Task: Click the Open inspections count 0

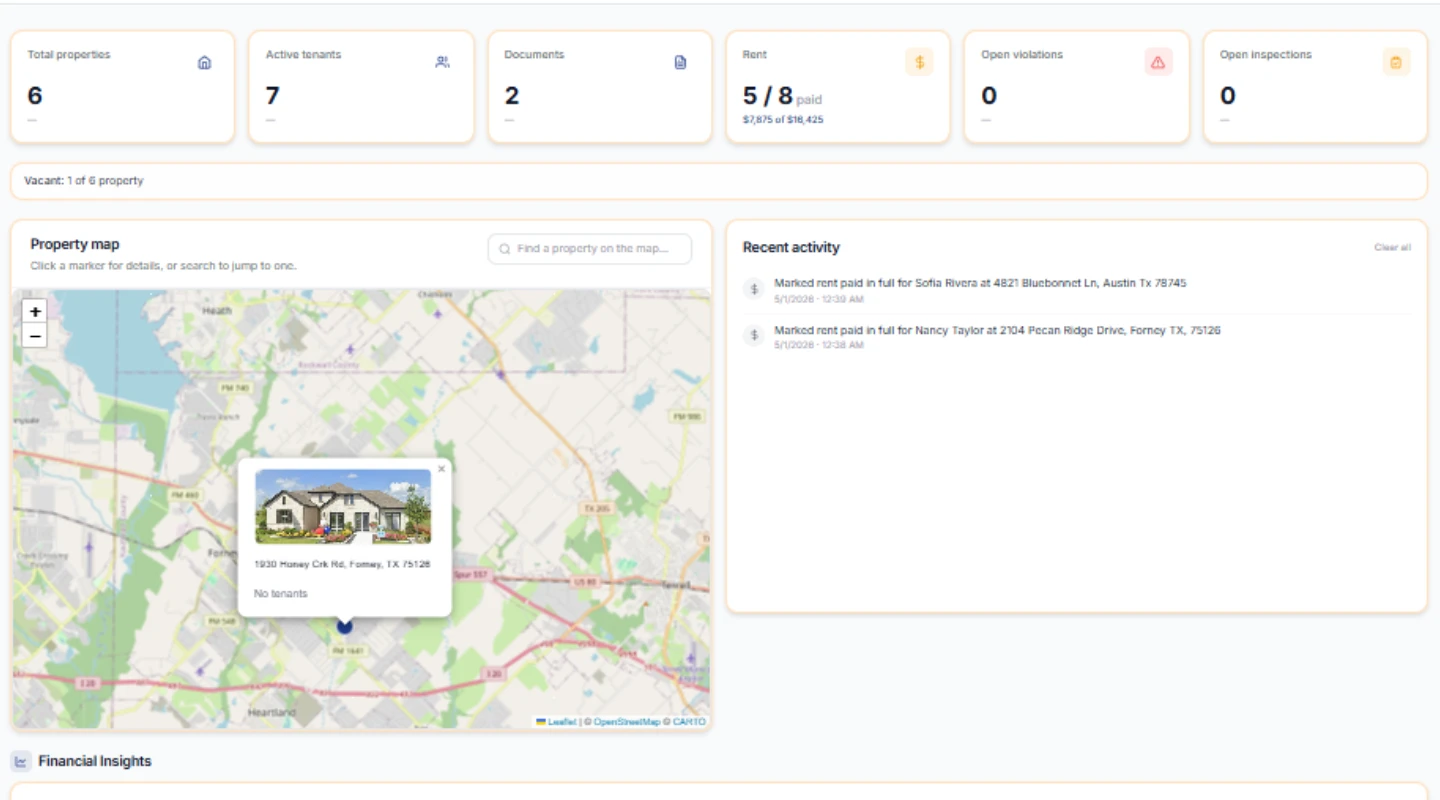Action: 1228,96
